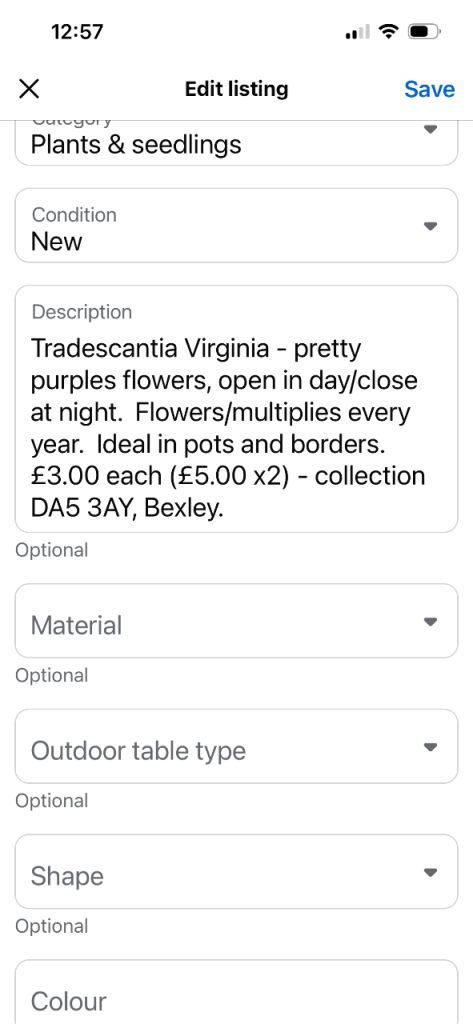
Task: Tap the Outdoor table type field
Action: (236, 746)
